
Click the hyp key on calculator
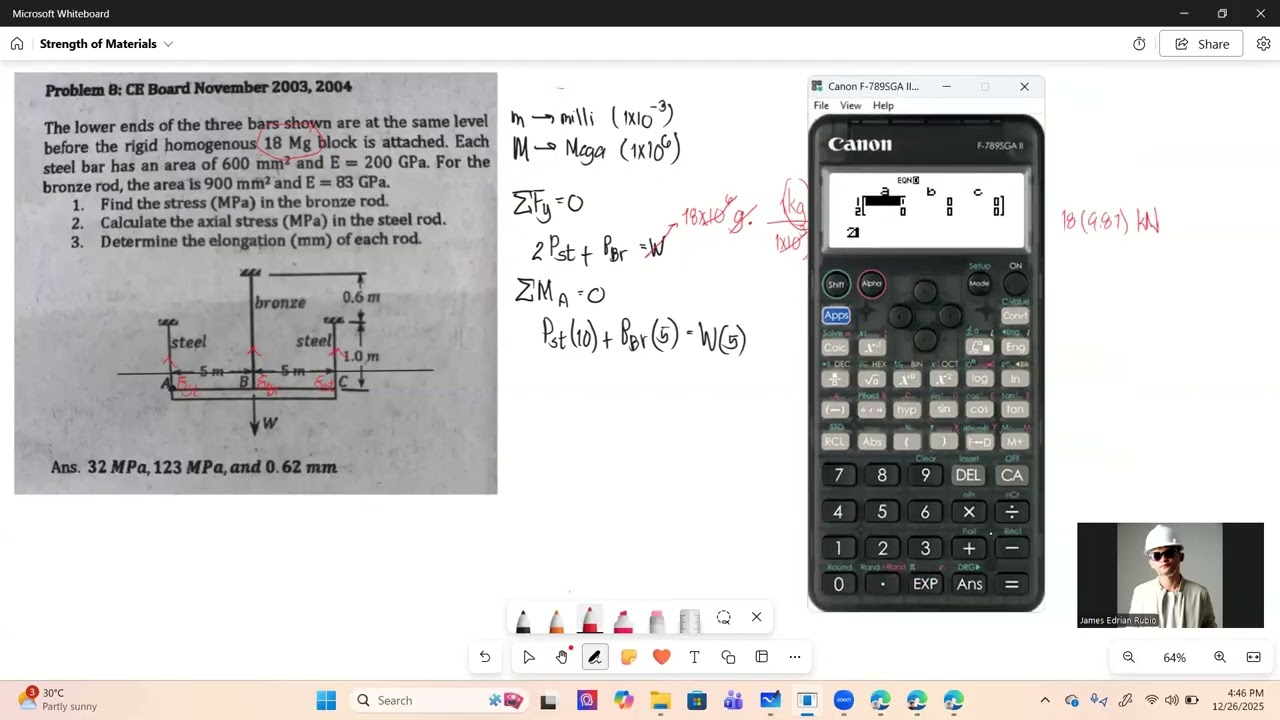907,409
